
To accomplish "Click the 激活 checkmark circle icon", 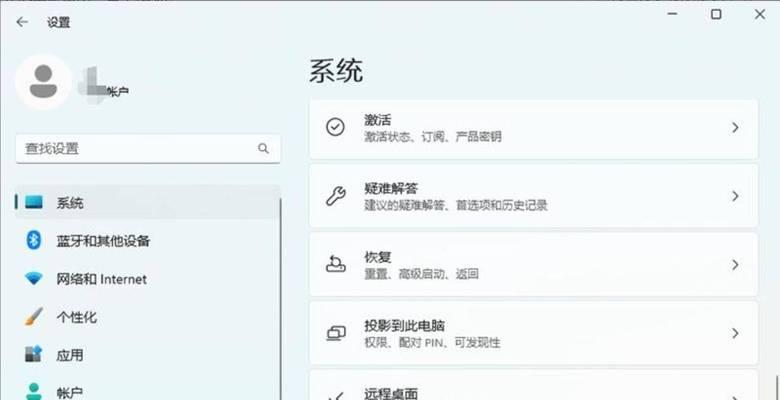I will coord(335,127).
